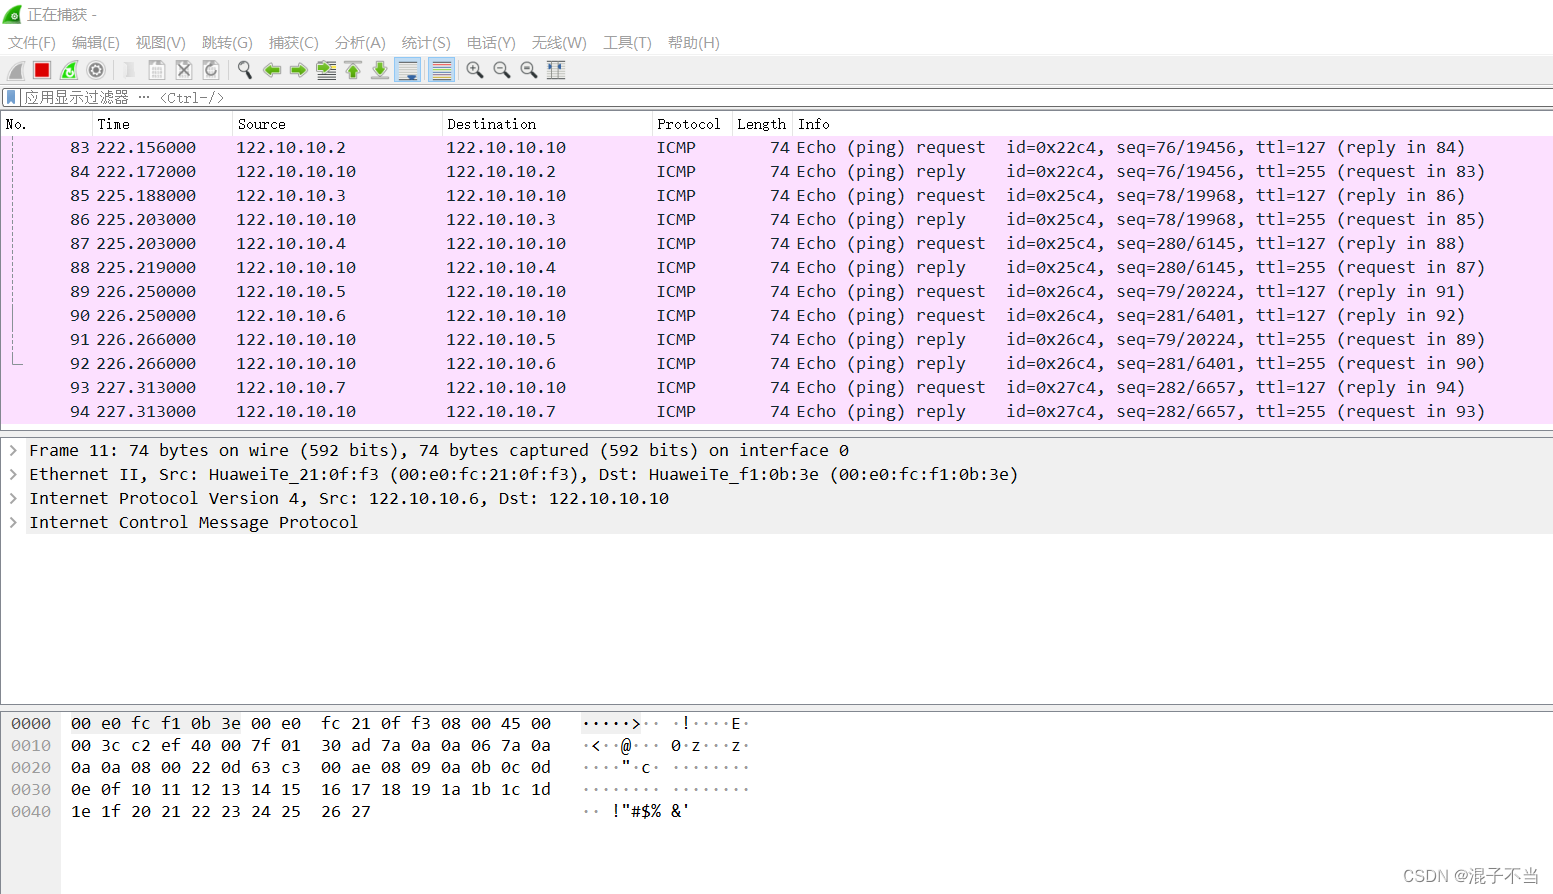The height and width of the screenshot is (894, 1553).
Task: Open the 统计(S) menu
Action: tap(426, 43)
